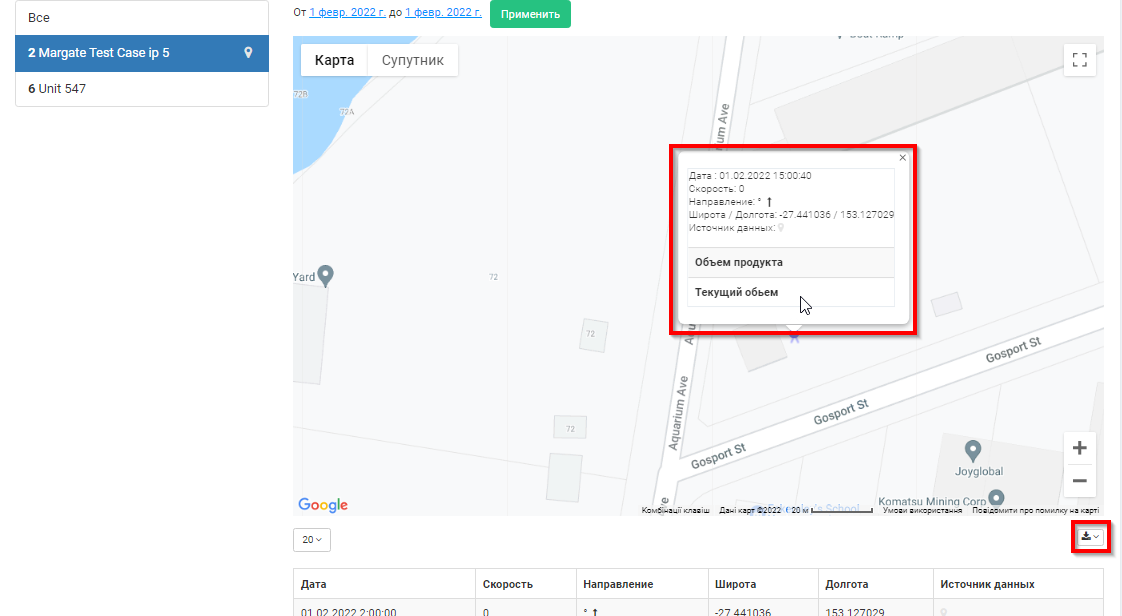The image size is (1122, 616).
Task: Zoom in on the map
Action: click(1079, 449)
